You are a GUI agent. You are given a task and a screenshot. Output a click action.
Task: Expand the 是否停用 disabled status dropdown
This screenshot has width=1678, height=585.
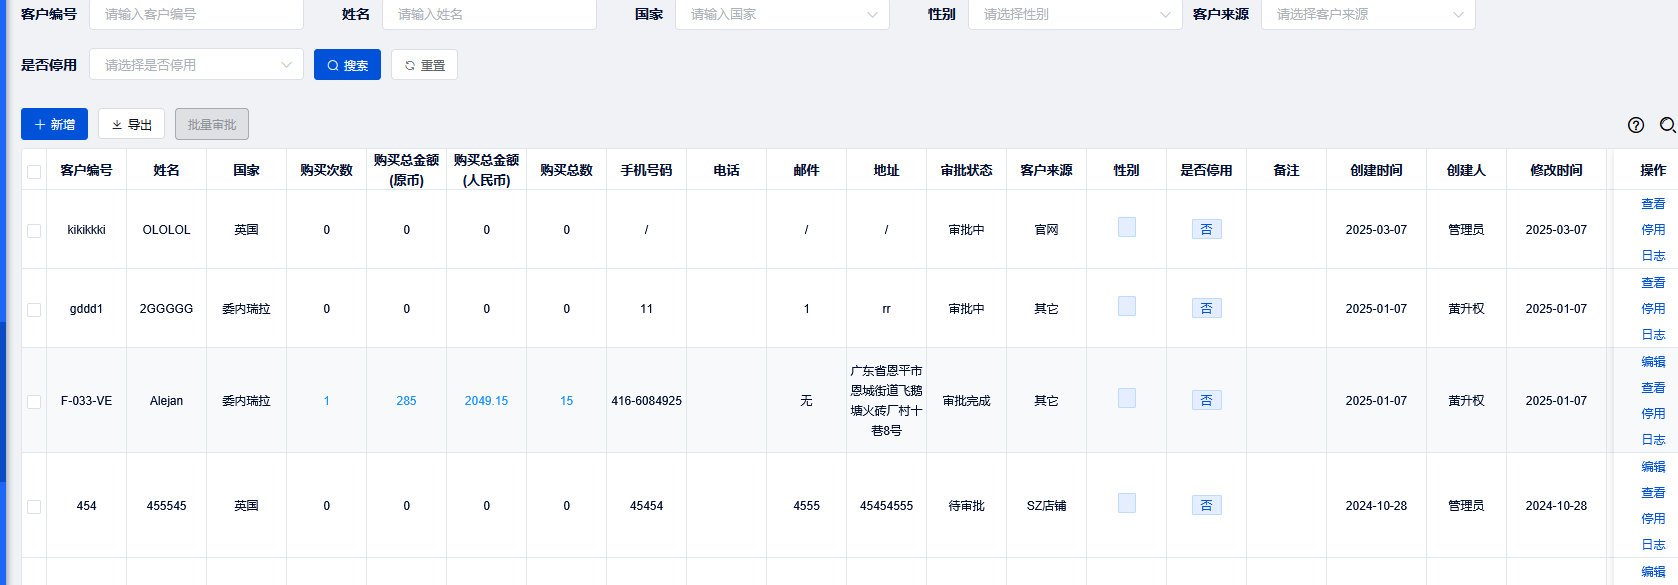coord(196,65)
